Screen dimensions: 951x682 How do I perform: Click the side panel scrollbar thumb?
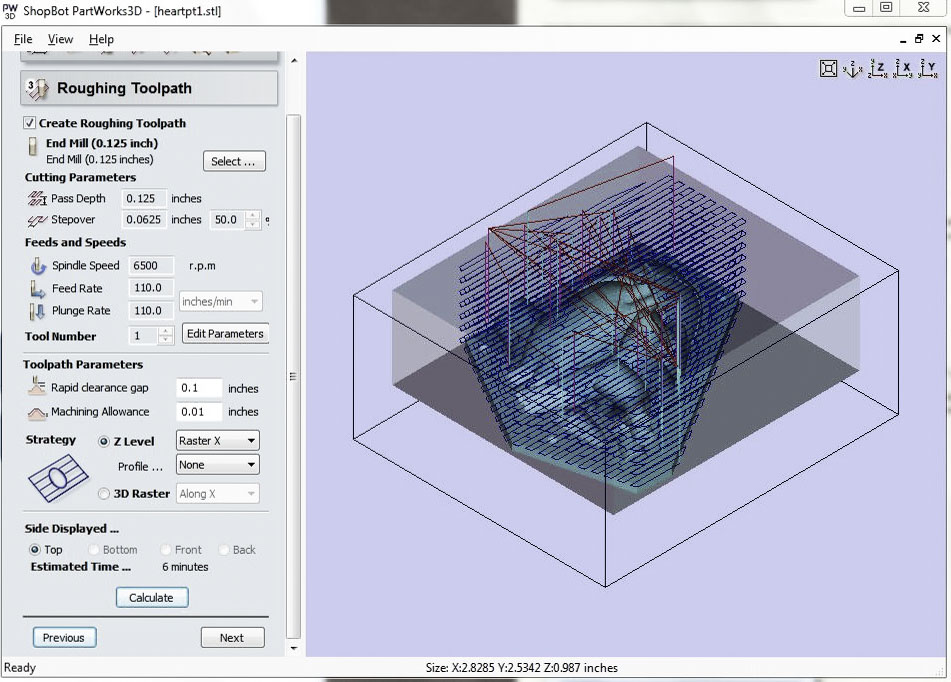(x=294, y=376)
